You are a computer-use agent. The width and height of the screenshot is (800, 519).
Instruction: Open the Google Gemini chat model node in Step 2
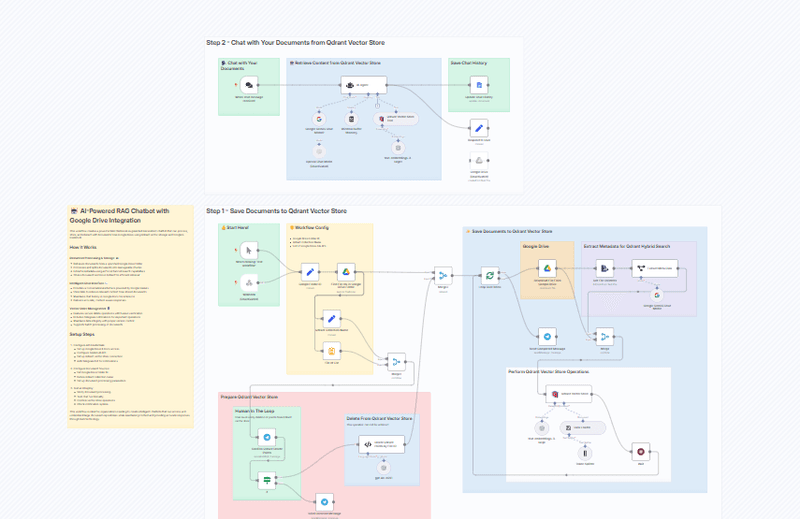point(320,118)
